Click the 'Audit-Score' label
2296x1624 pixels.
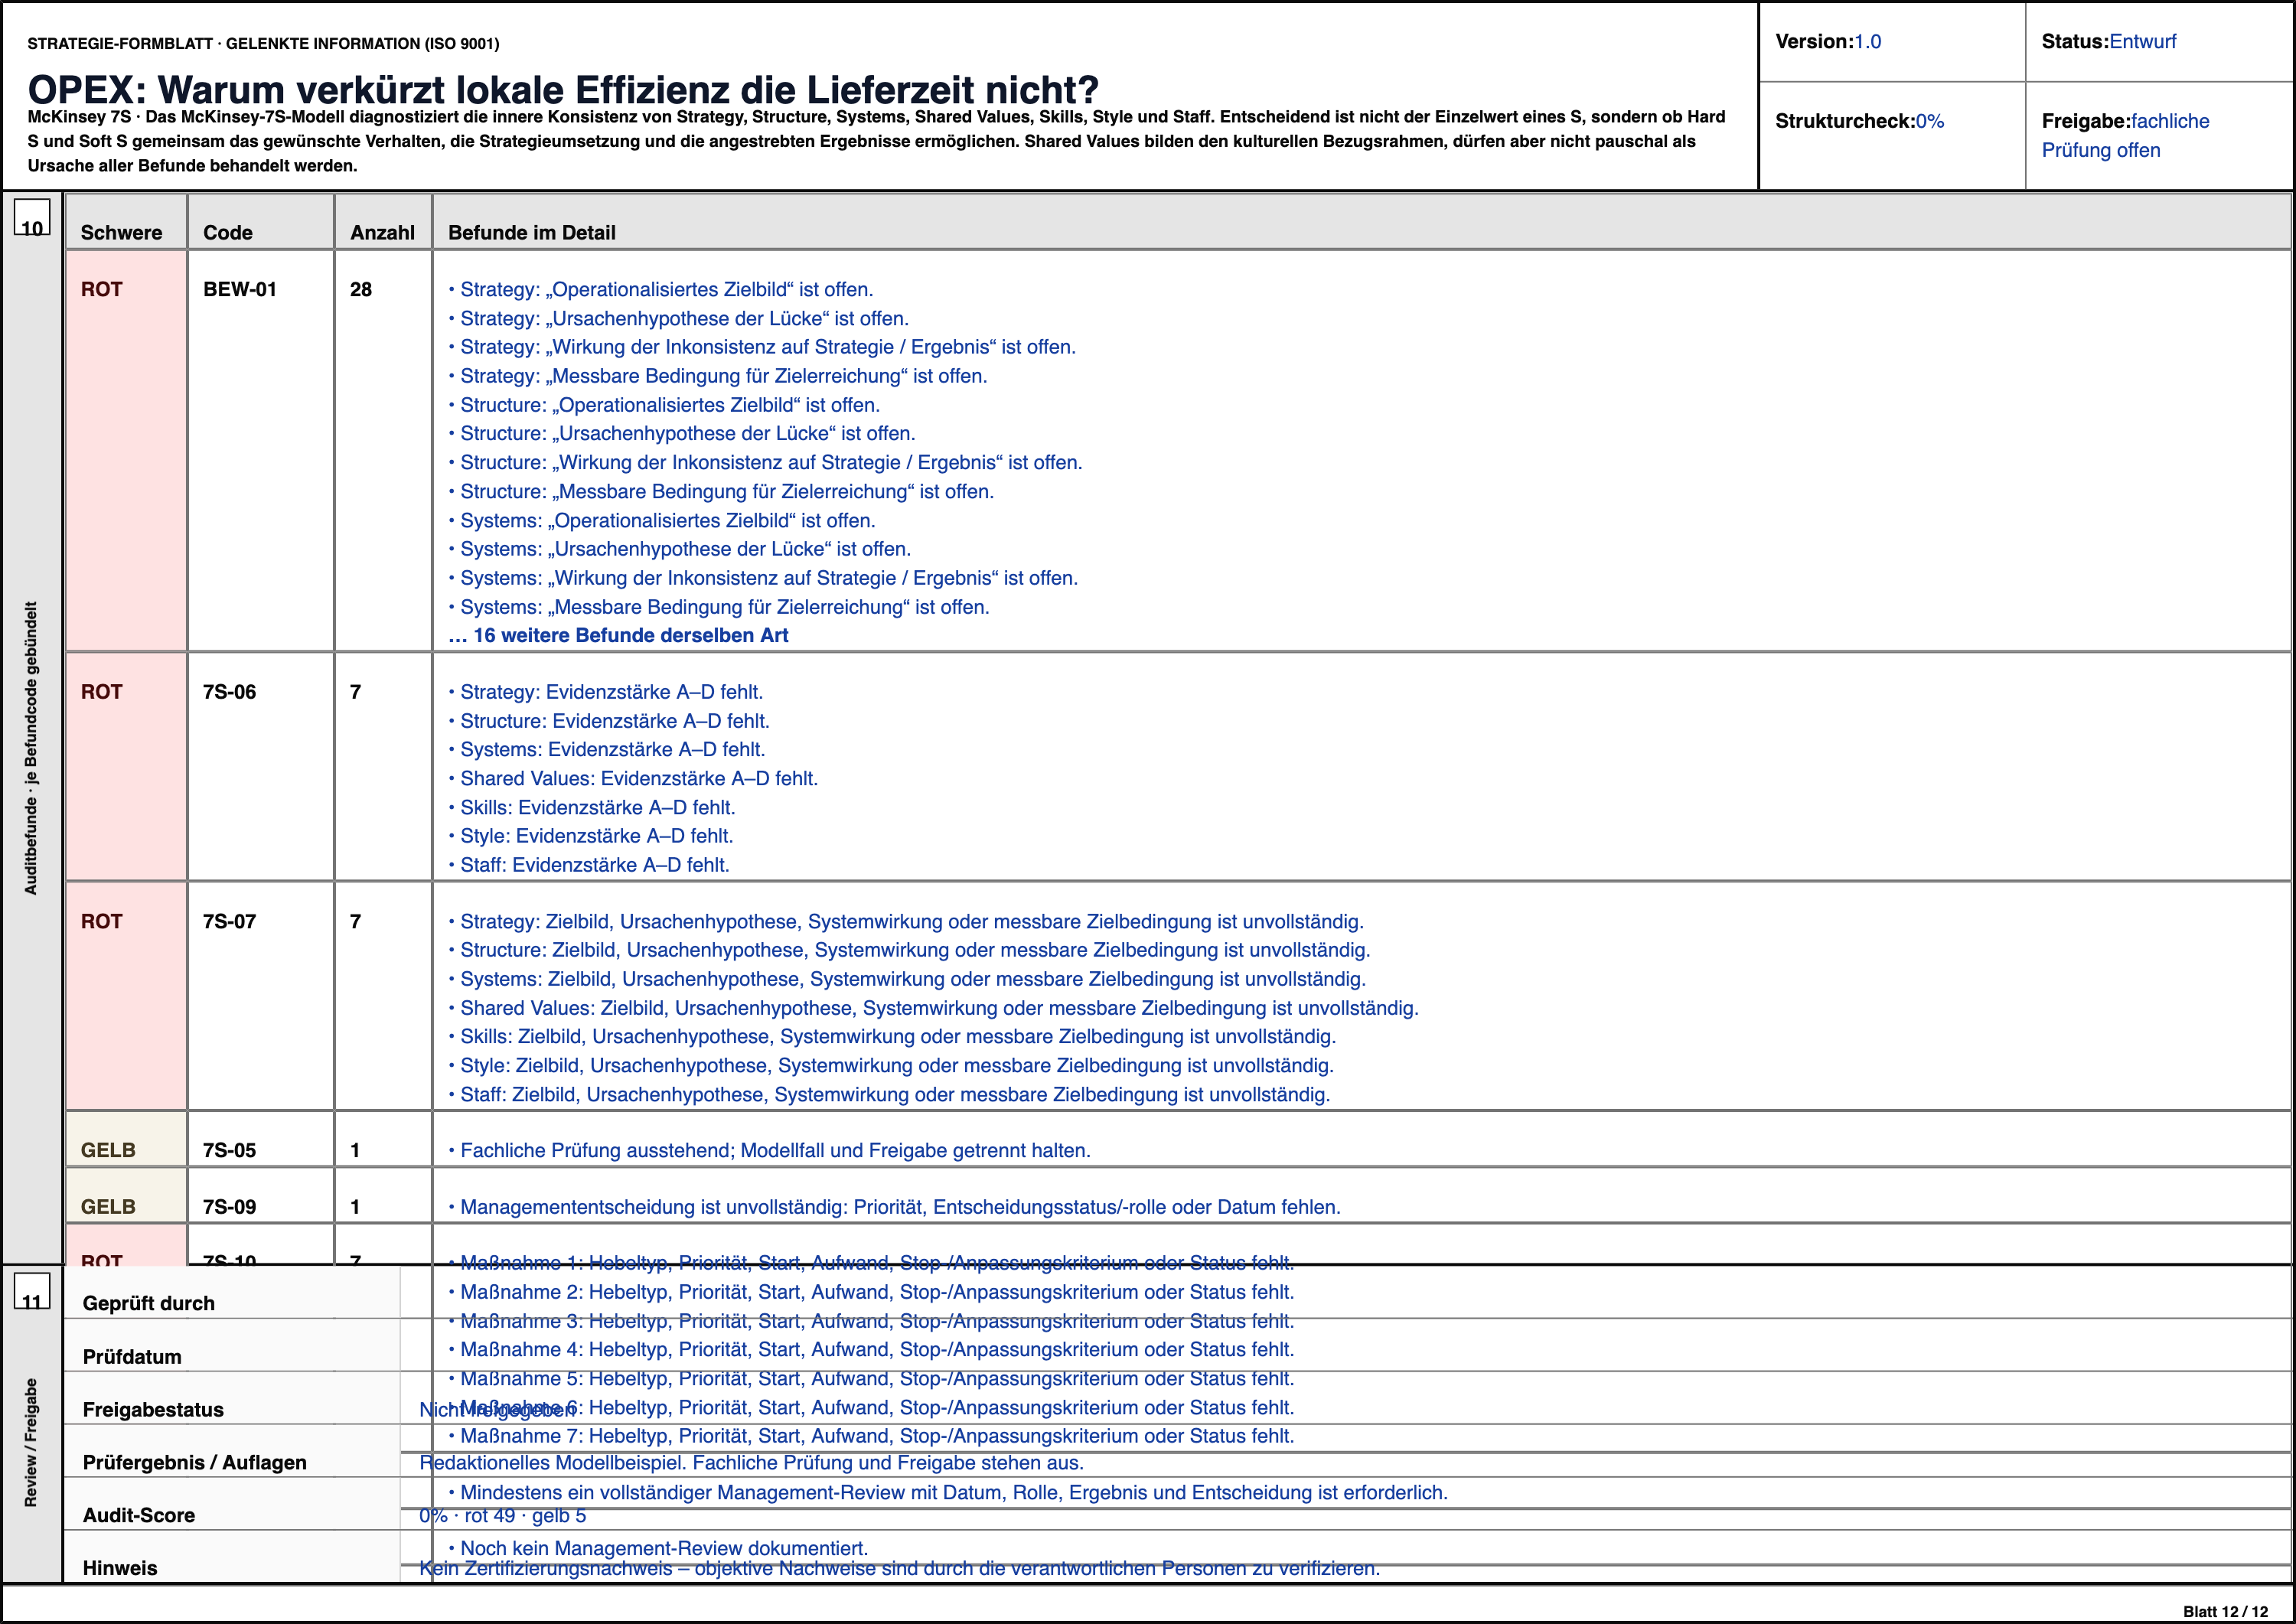pos(138,1515)
